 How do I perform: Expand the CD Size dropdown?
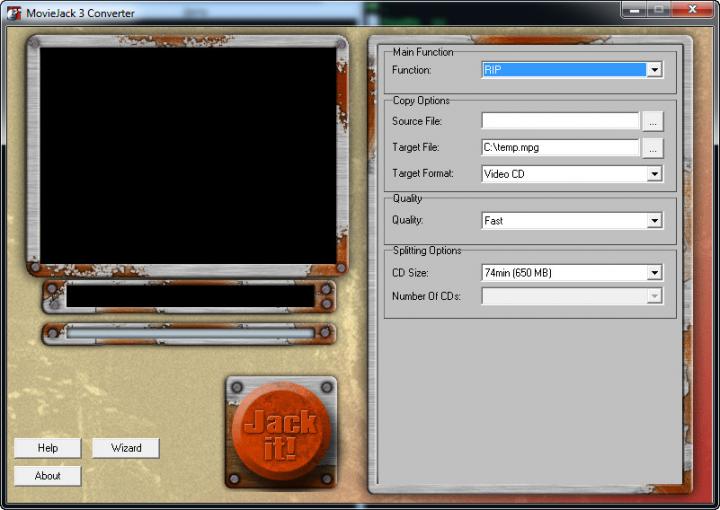(x=654, y=273)
